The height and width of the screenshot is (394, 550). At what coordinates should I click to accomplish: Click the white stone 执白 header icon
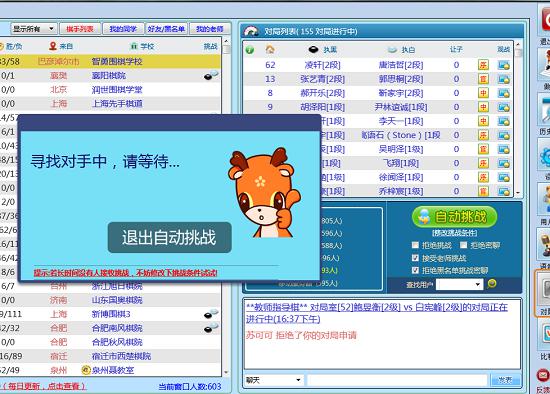click(393, 50)
